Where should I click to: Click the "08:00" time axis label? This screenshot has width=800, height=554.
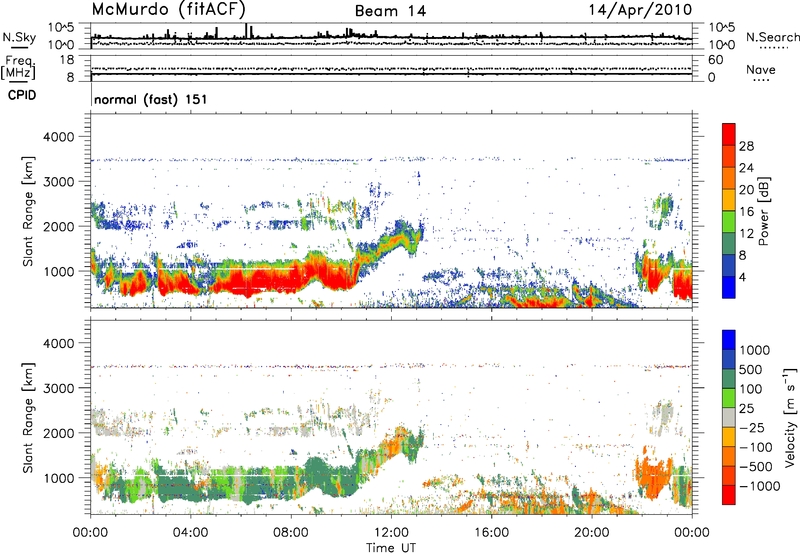click(291, 533)
